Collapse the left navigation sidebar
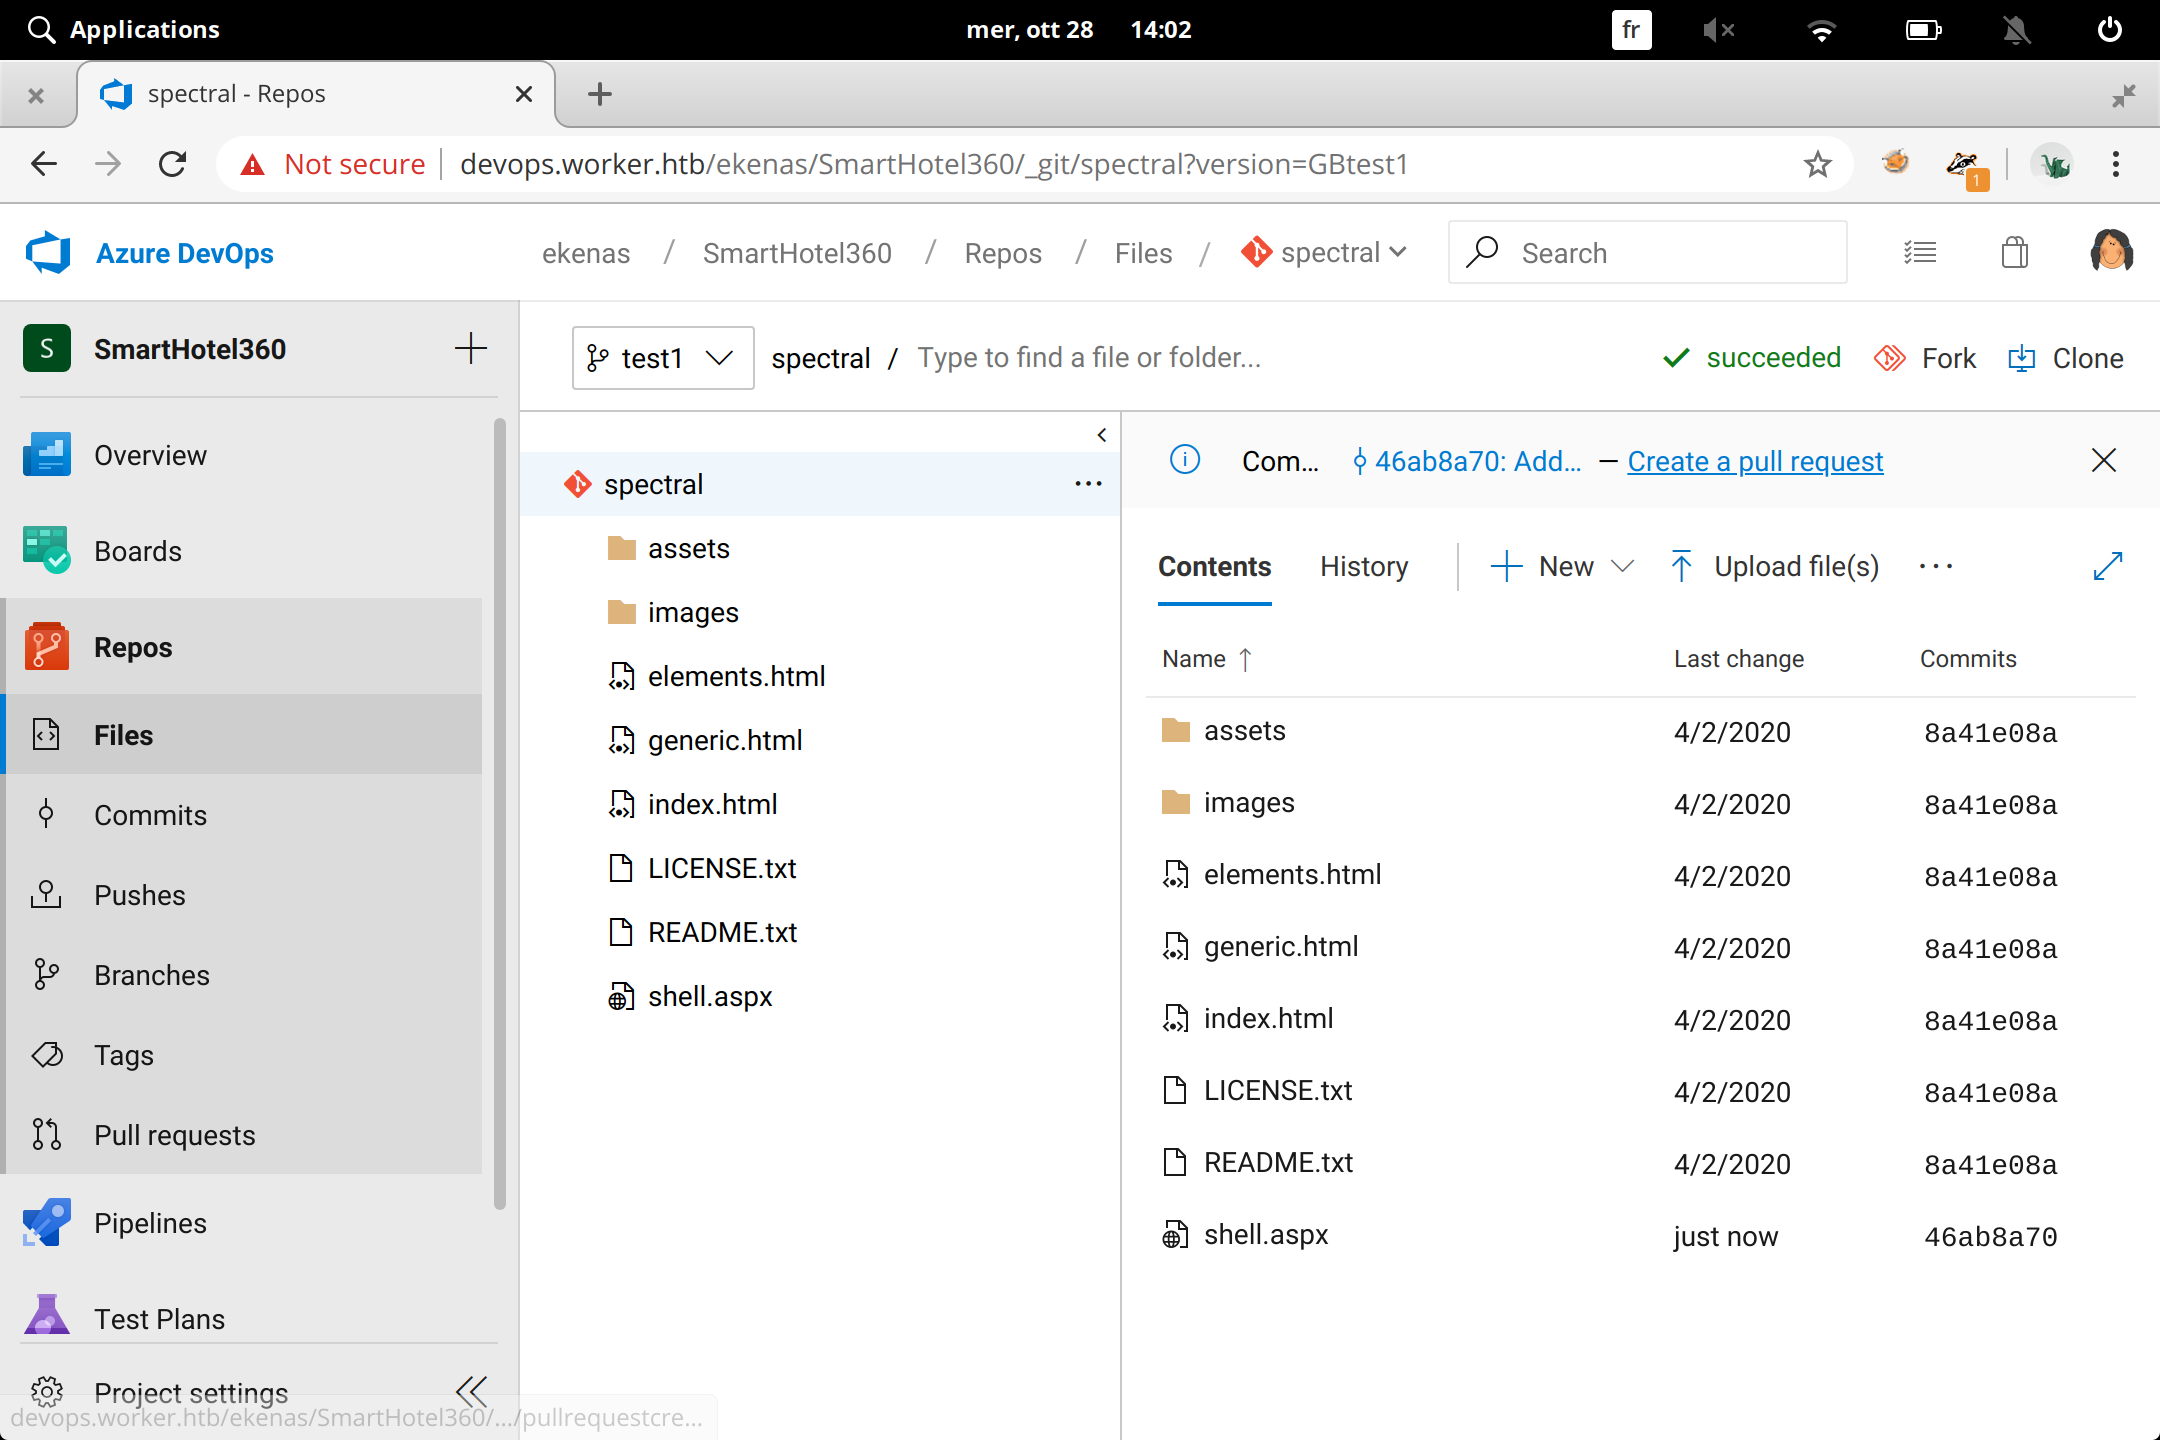 471,1390
